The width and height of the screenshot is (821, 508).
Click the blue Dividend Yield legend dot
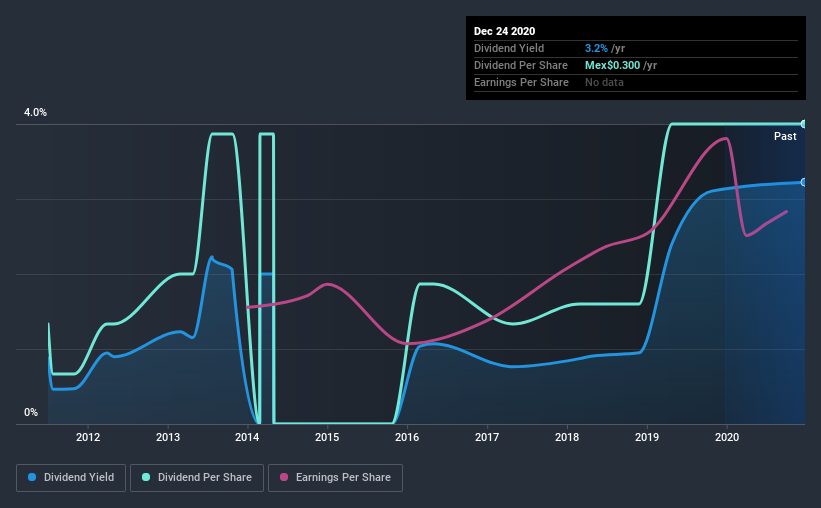(32, 477)
